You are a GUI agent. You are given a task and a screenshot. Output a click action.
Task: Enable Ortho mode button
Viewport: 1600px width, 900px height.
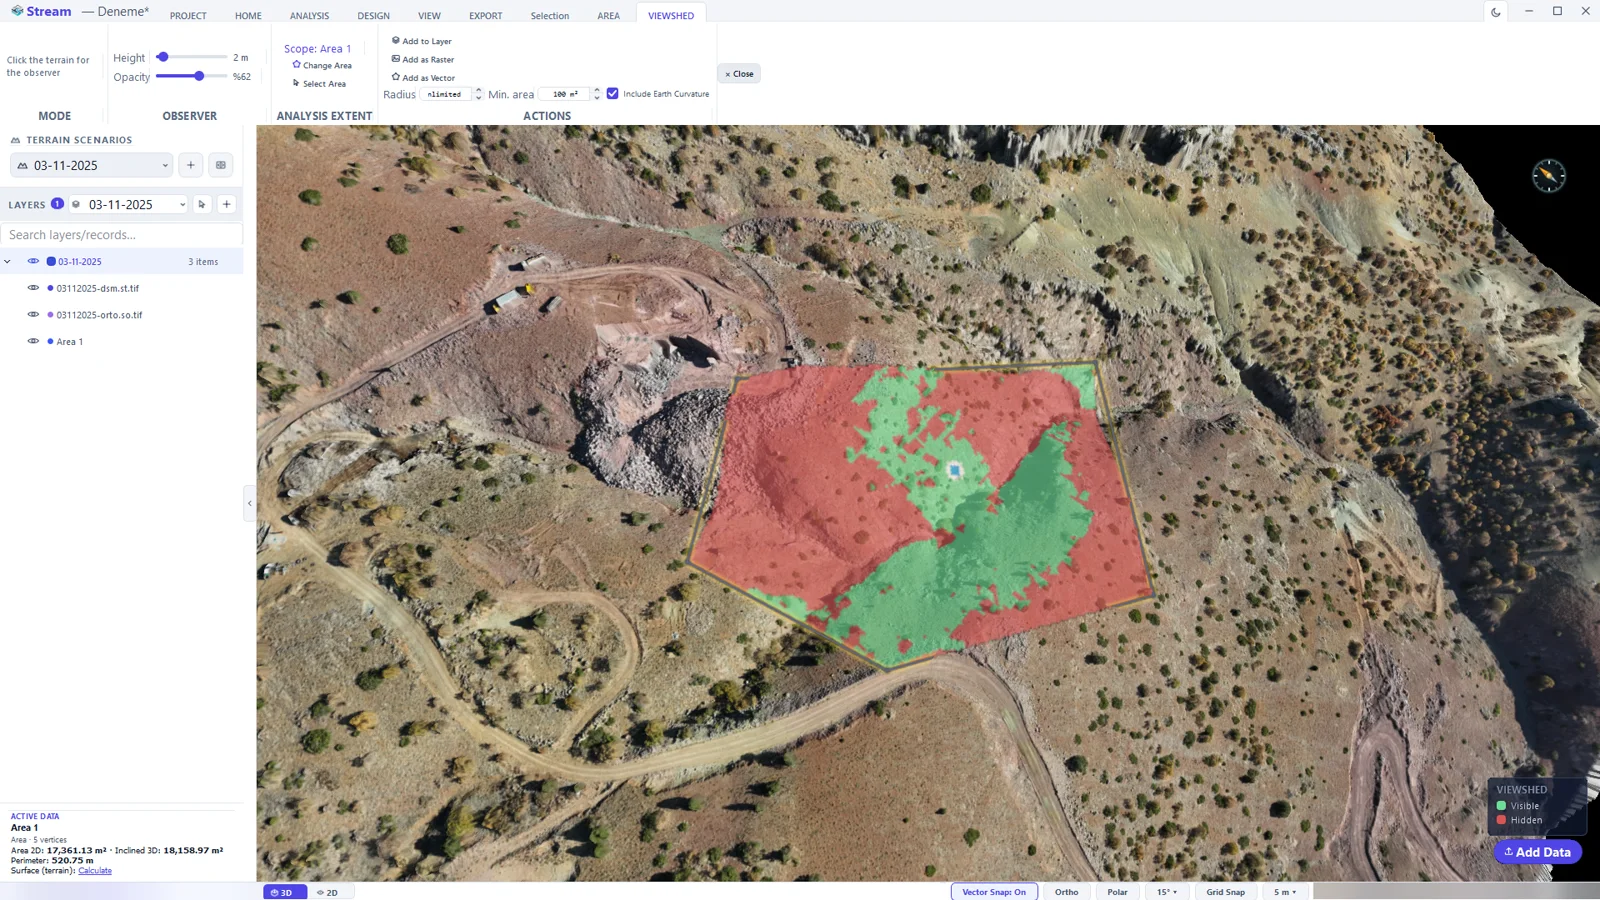coord(1066,892)
